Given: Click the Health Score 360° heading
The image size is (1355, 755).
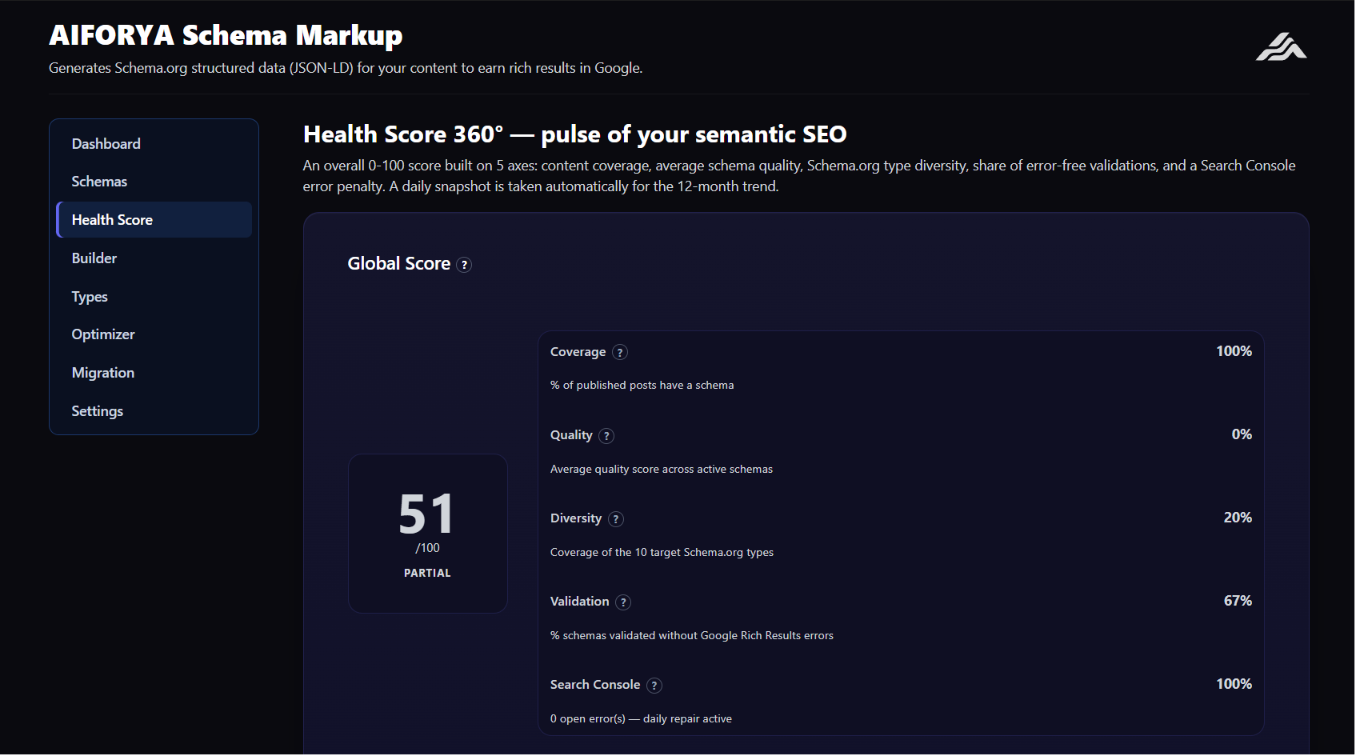Looking at the screenshot, I should pyautogui.click(x=575, y=134).
